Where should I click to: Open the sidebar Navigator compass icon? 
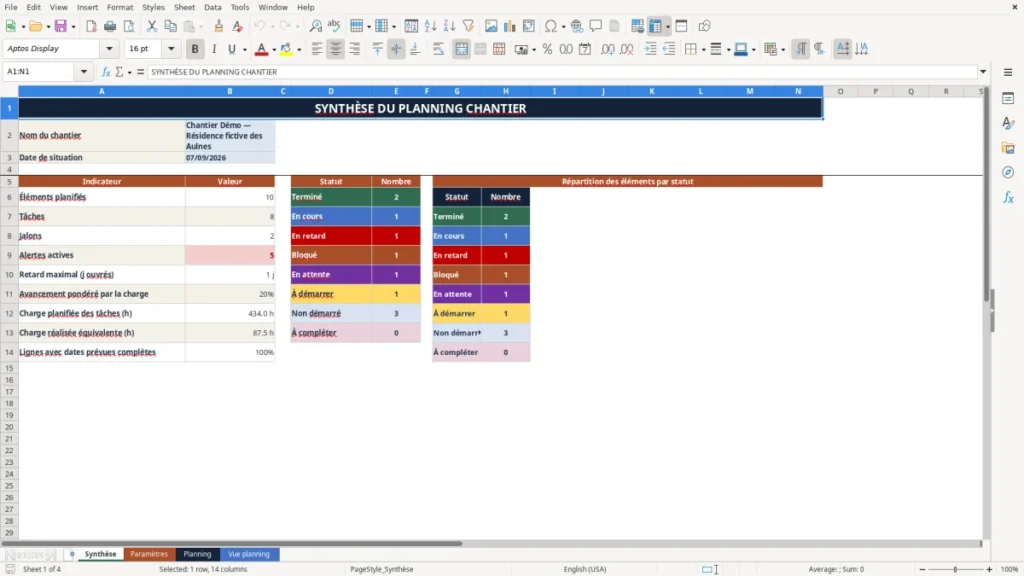tap(1008, 172)
